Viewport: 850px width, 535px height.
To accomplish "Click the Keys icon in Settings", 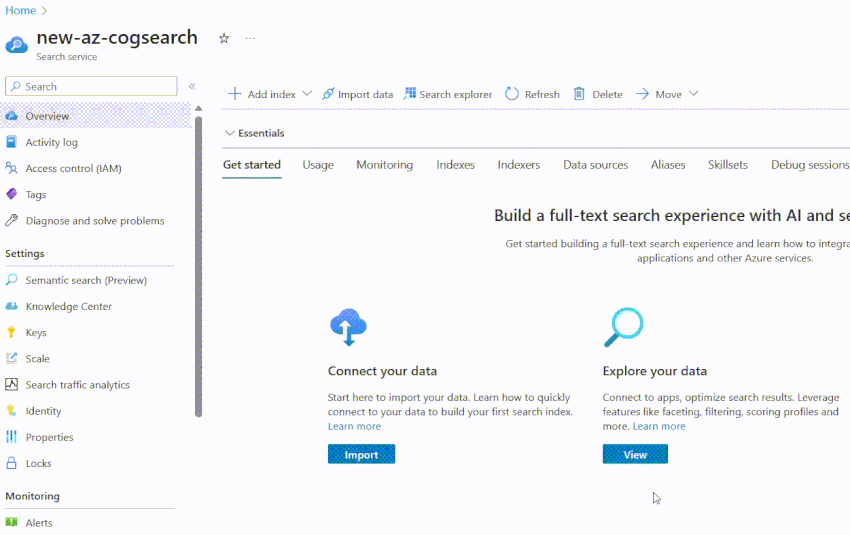I will (x=11, y=332).
